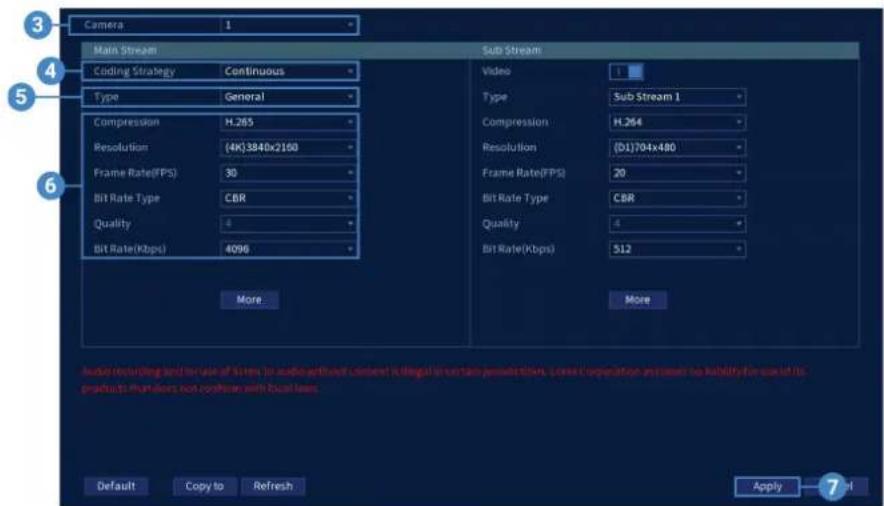Toggle the Sub Stream Video switch
This screenshot has width=884, height=506.
[x=626, y=72]
